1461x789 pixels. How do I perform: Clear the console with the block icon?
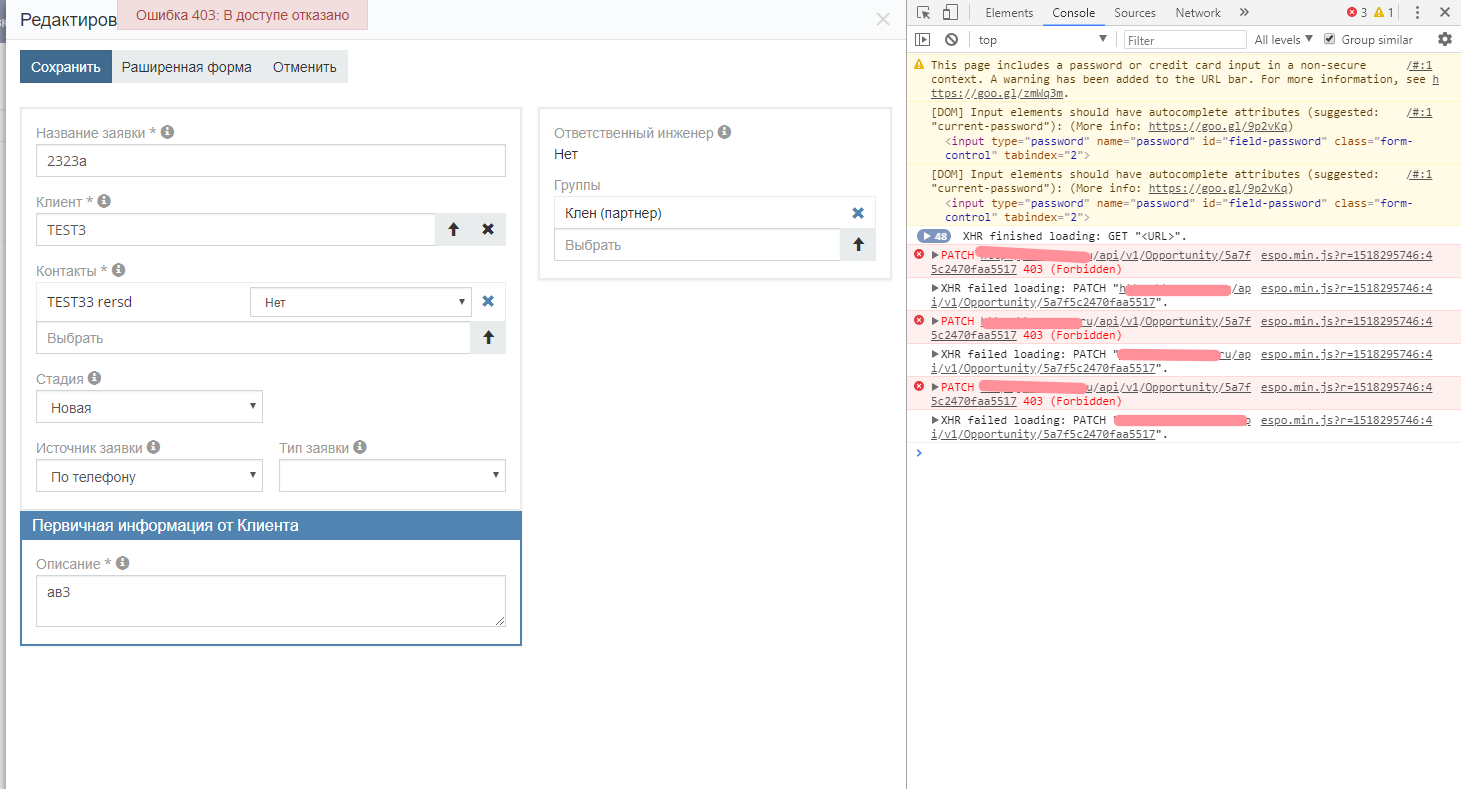tap(951, 40)
